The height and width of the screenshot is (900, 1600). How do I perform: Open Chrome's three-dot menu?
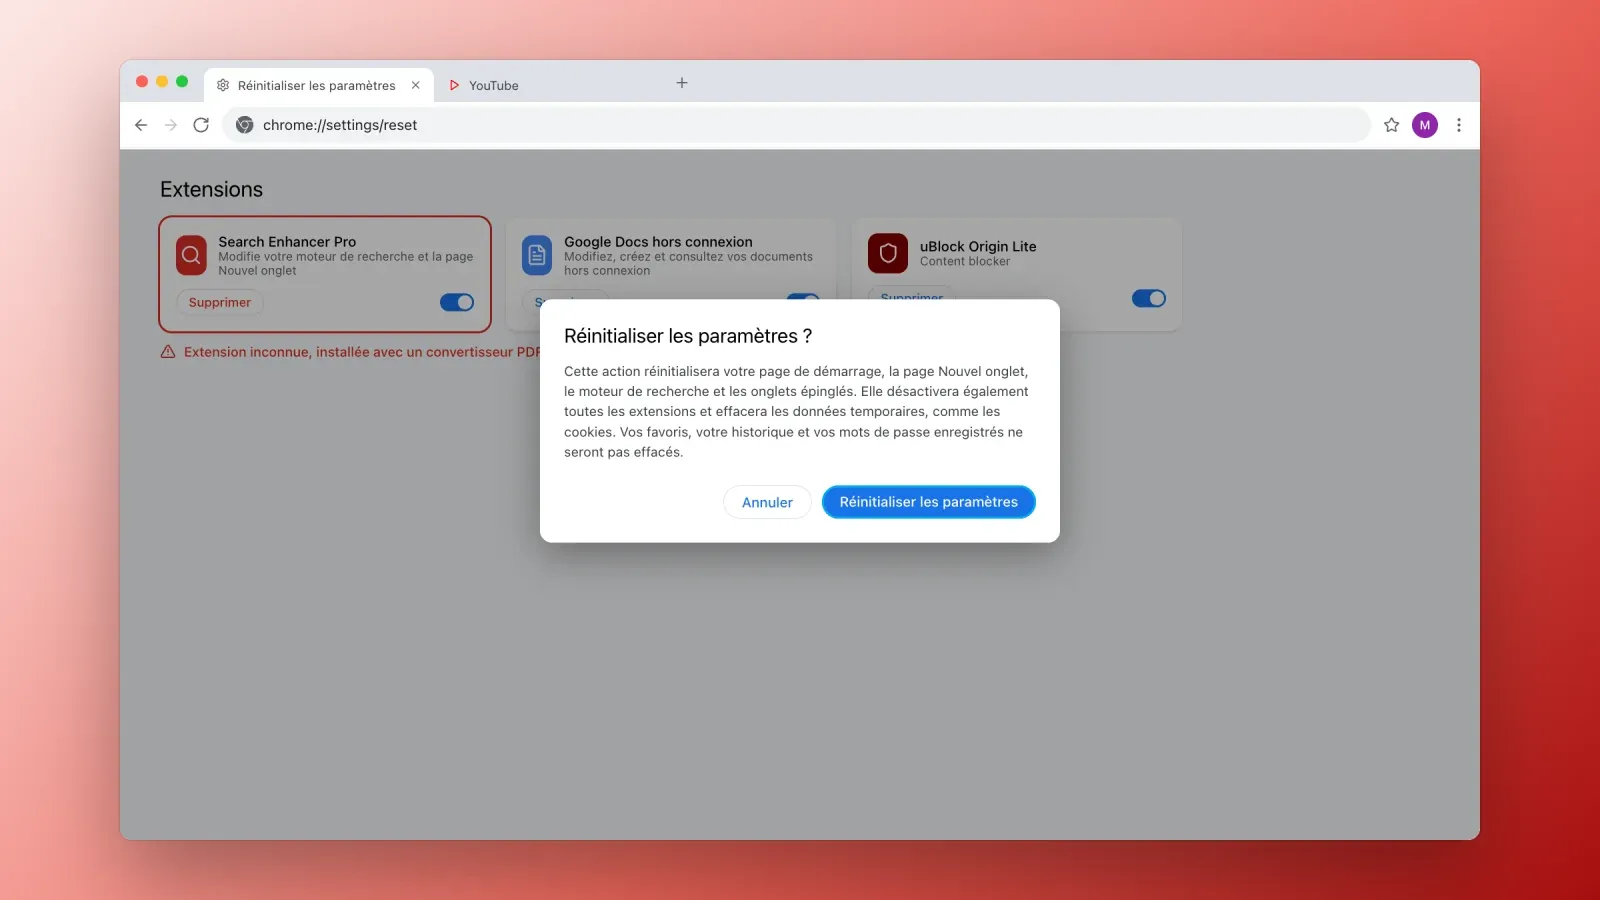point(1459,125)
